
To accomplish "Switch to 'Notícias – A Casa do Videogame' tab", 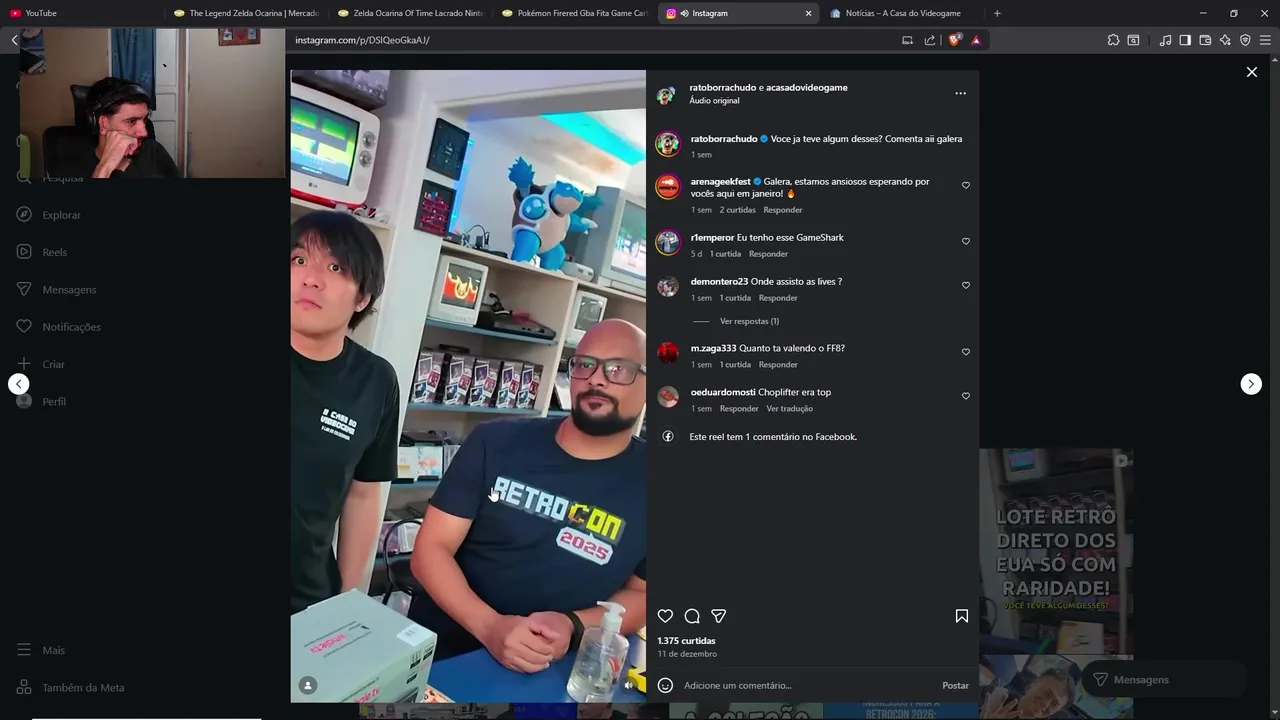I will click(902, 13).
